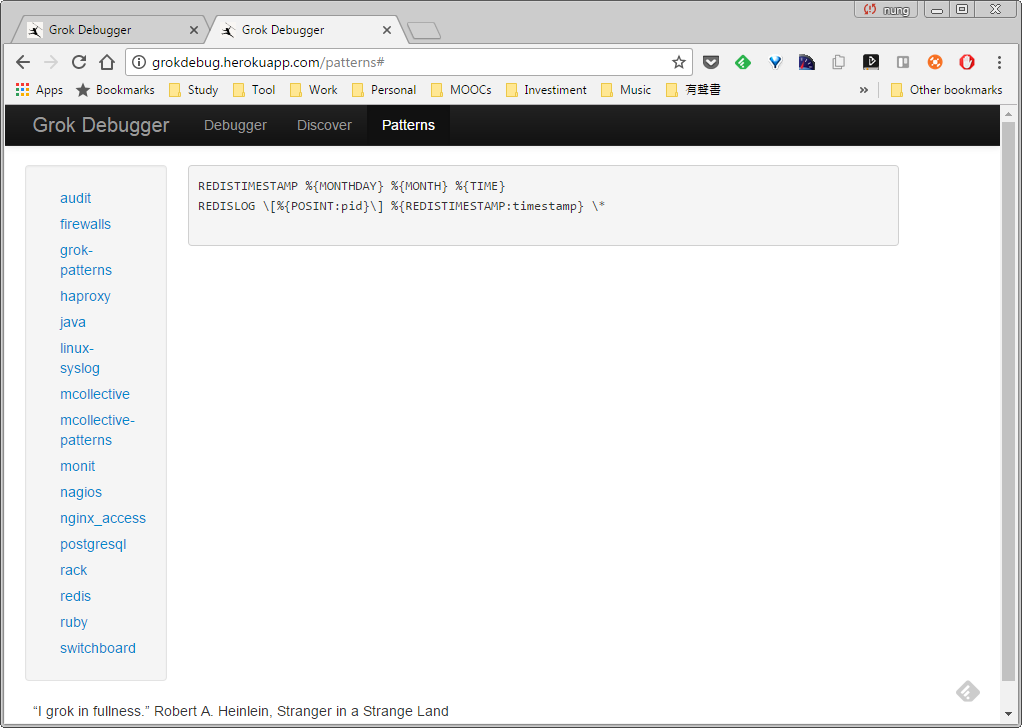Viewport: 1022px width, 728px height.
Task: Click the scrollbar up arrow
Action: coord(1008,114)
